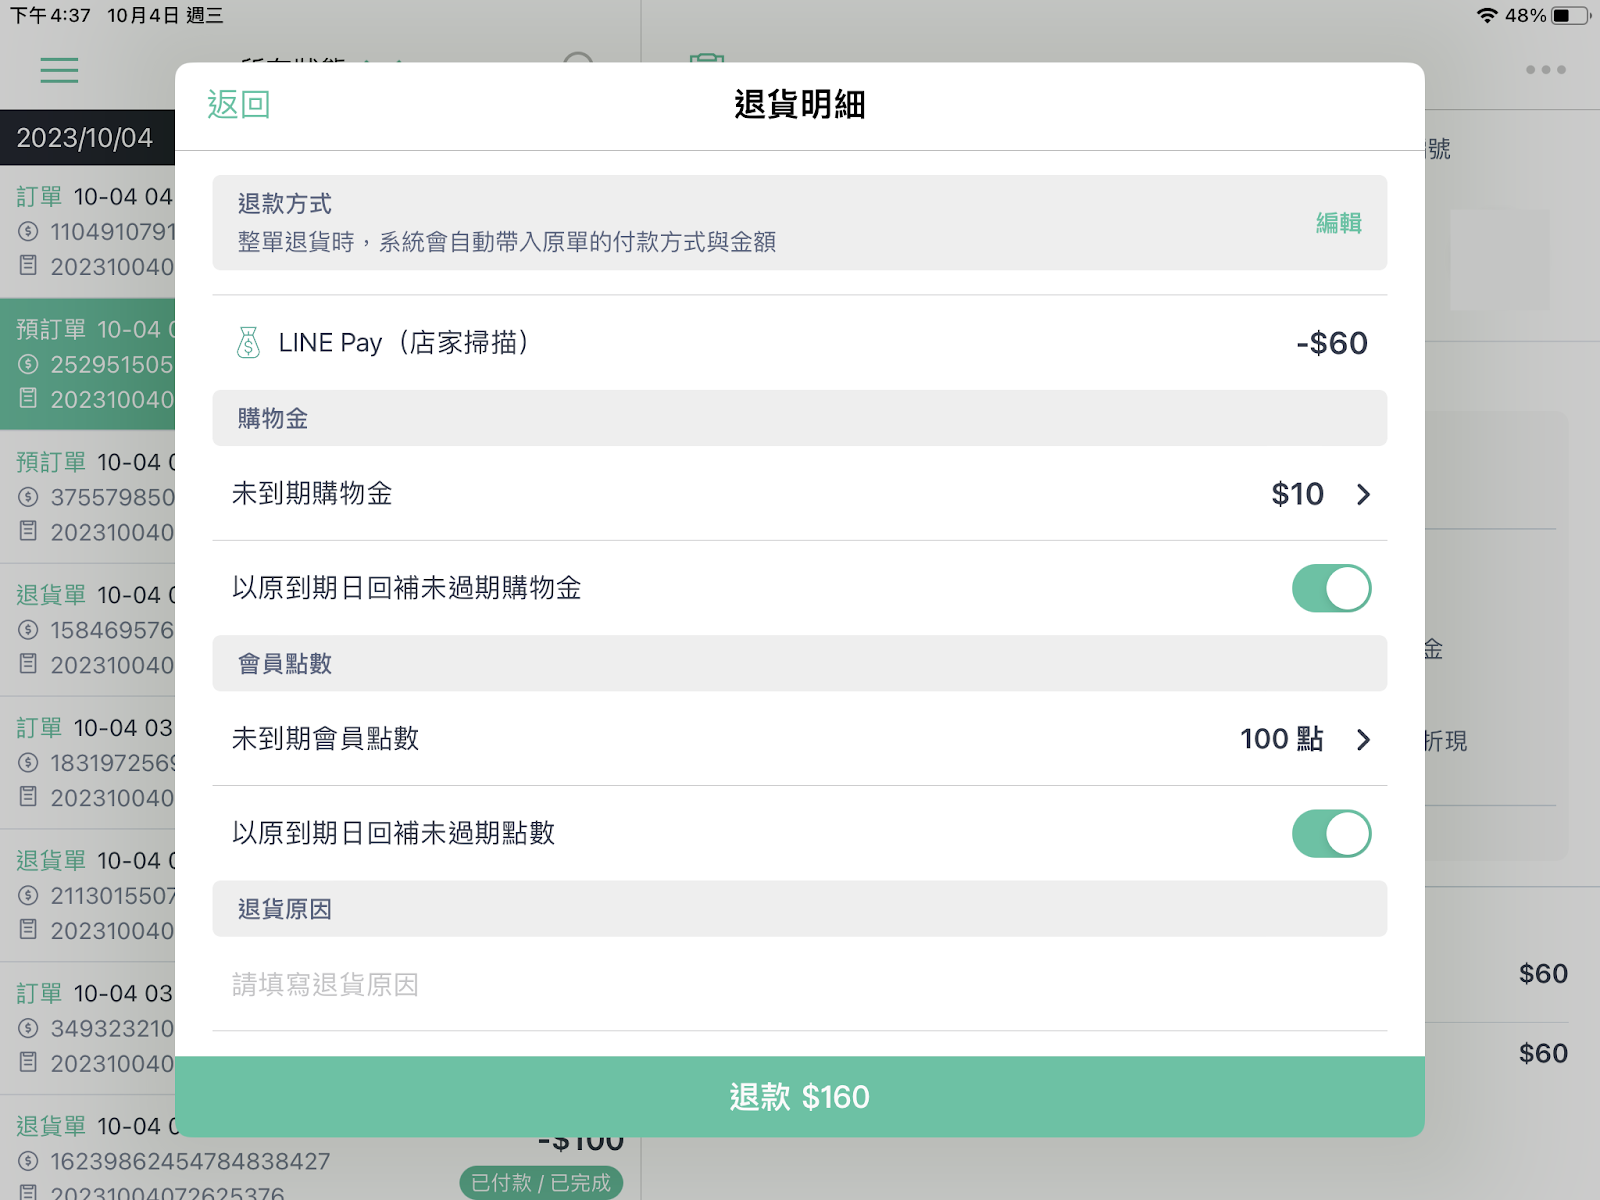Image resolution: width=1600 pixels, height=1200 pixels.
Task: Click the battery status icon
Action: point(1570,16)
